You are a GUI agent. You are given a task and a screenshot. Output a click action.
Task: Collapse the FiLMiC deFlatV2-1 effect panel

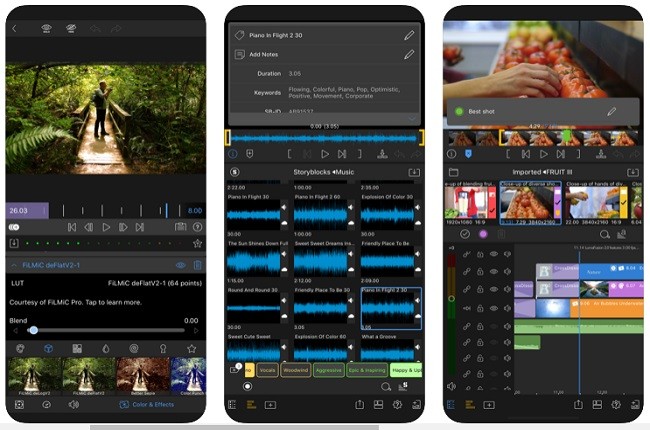pos(14,265)
